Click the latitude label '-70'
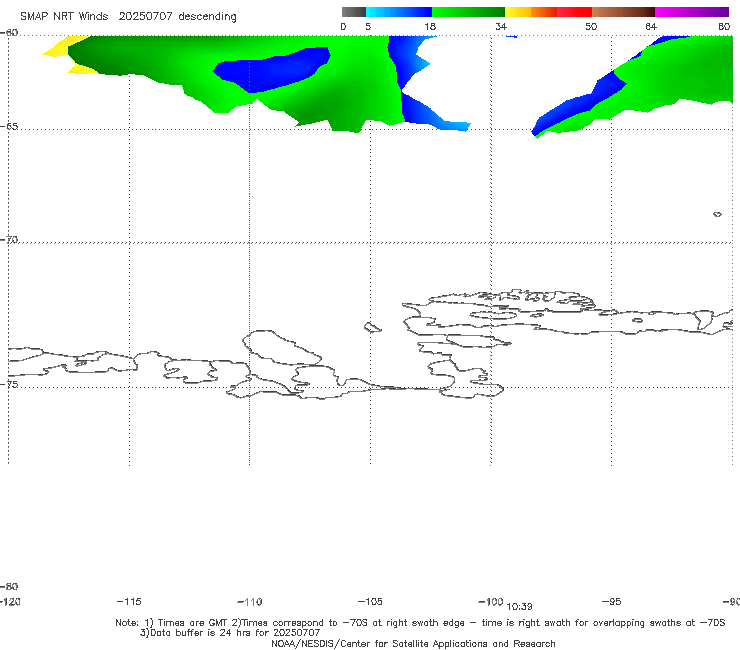 [9, 240]
